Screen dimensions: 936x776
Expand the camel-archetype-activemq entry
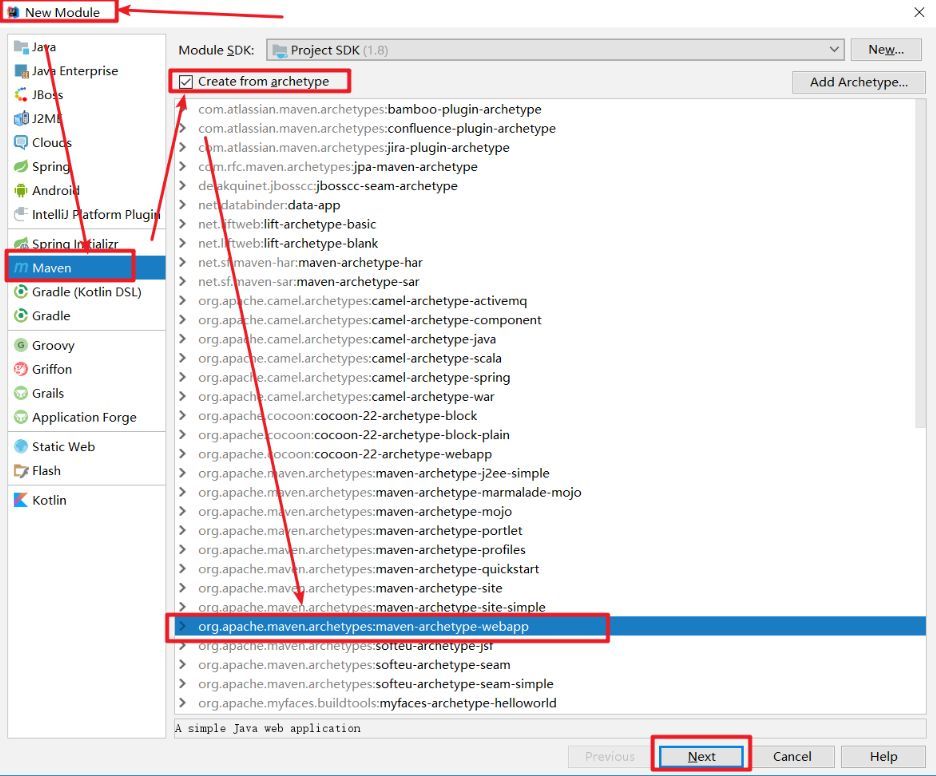coord(183,301)
